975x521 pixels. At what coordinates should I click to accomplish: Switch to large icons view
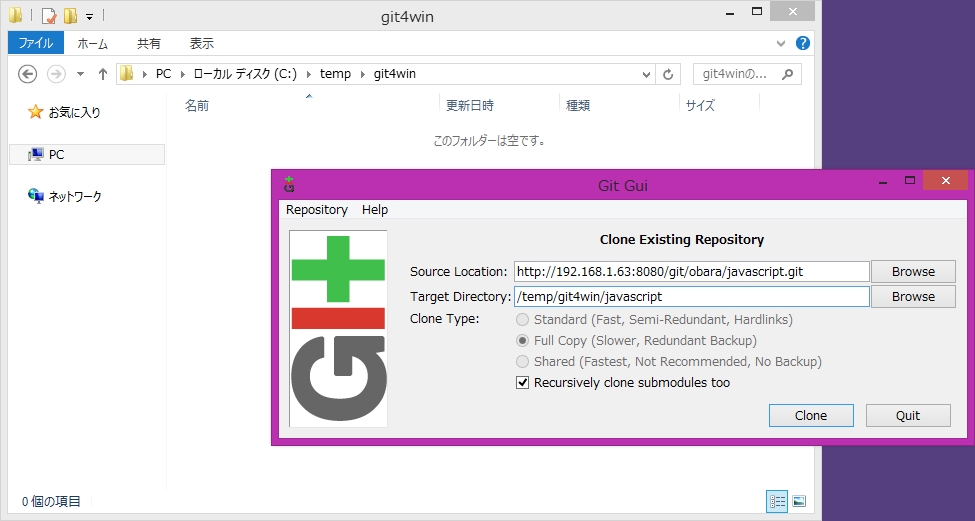pos(800,501)
